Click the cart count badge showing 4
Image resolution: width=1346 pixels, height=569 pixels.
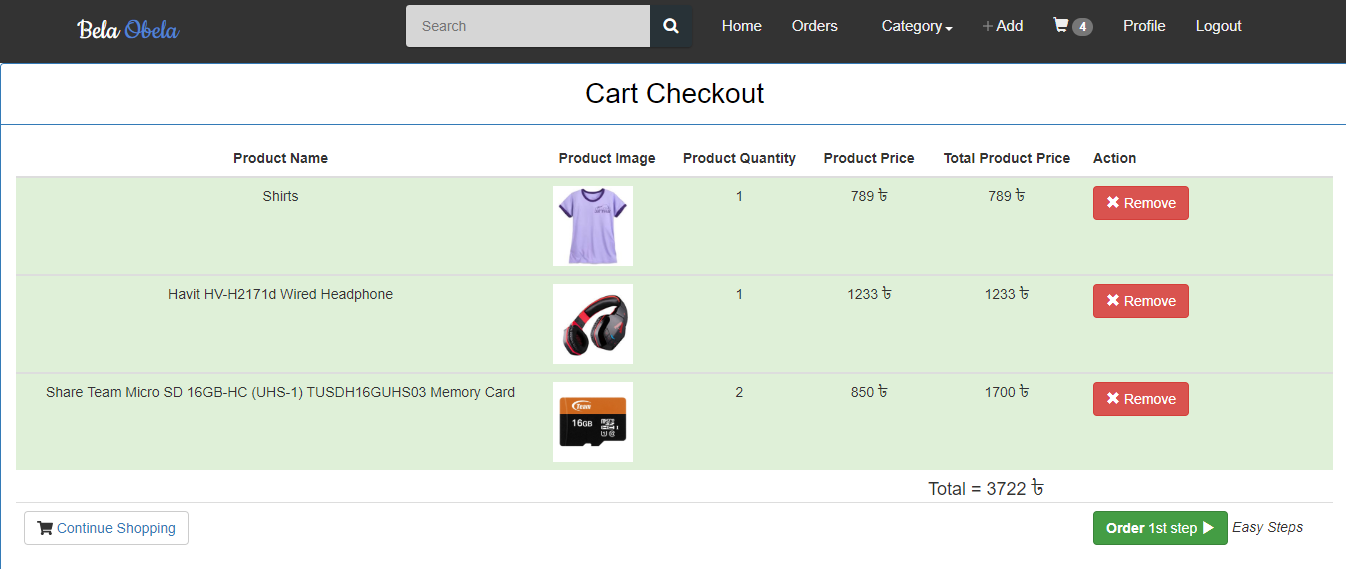(1082, 27)
